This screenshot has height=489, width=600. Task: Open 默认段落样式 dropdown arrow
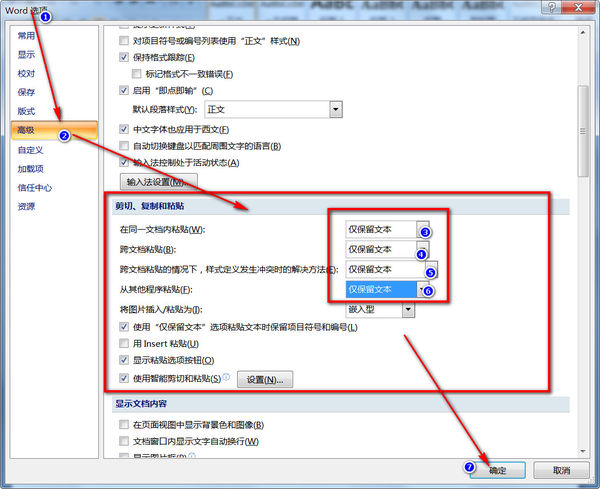pos(336,109)
